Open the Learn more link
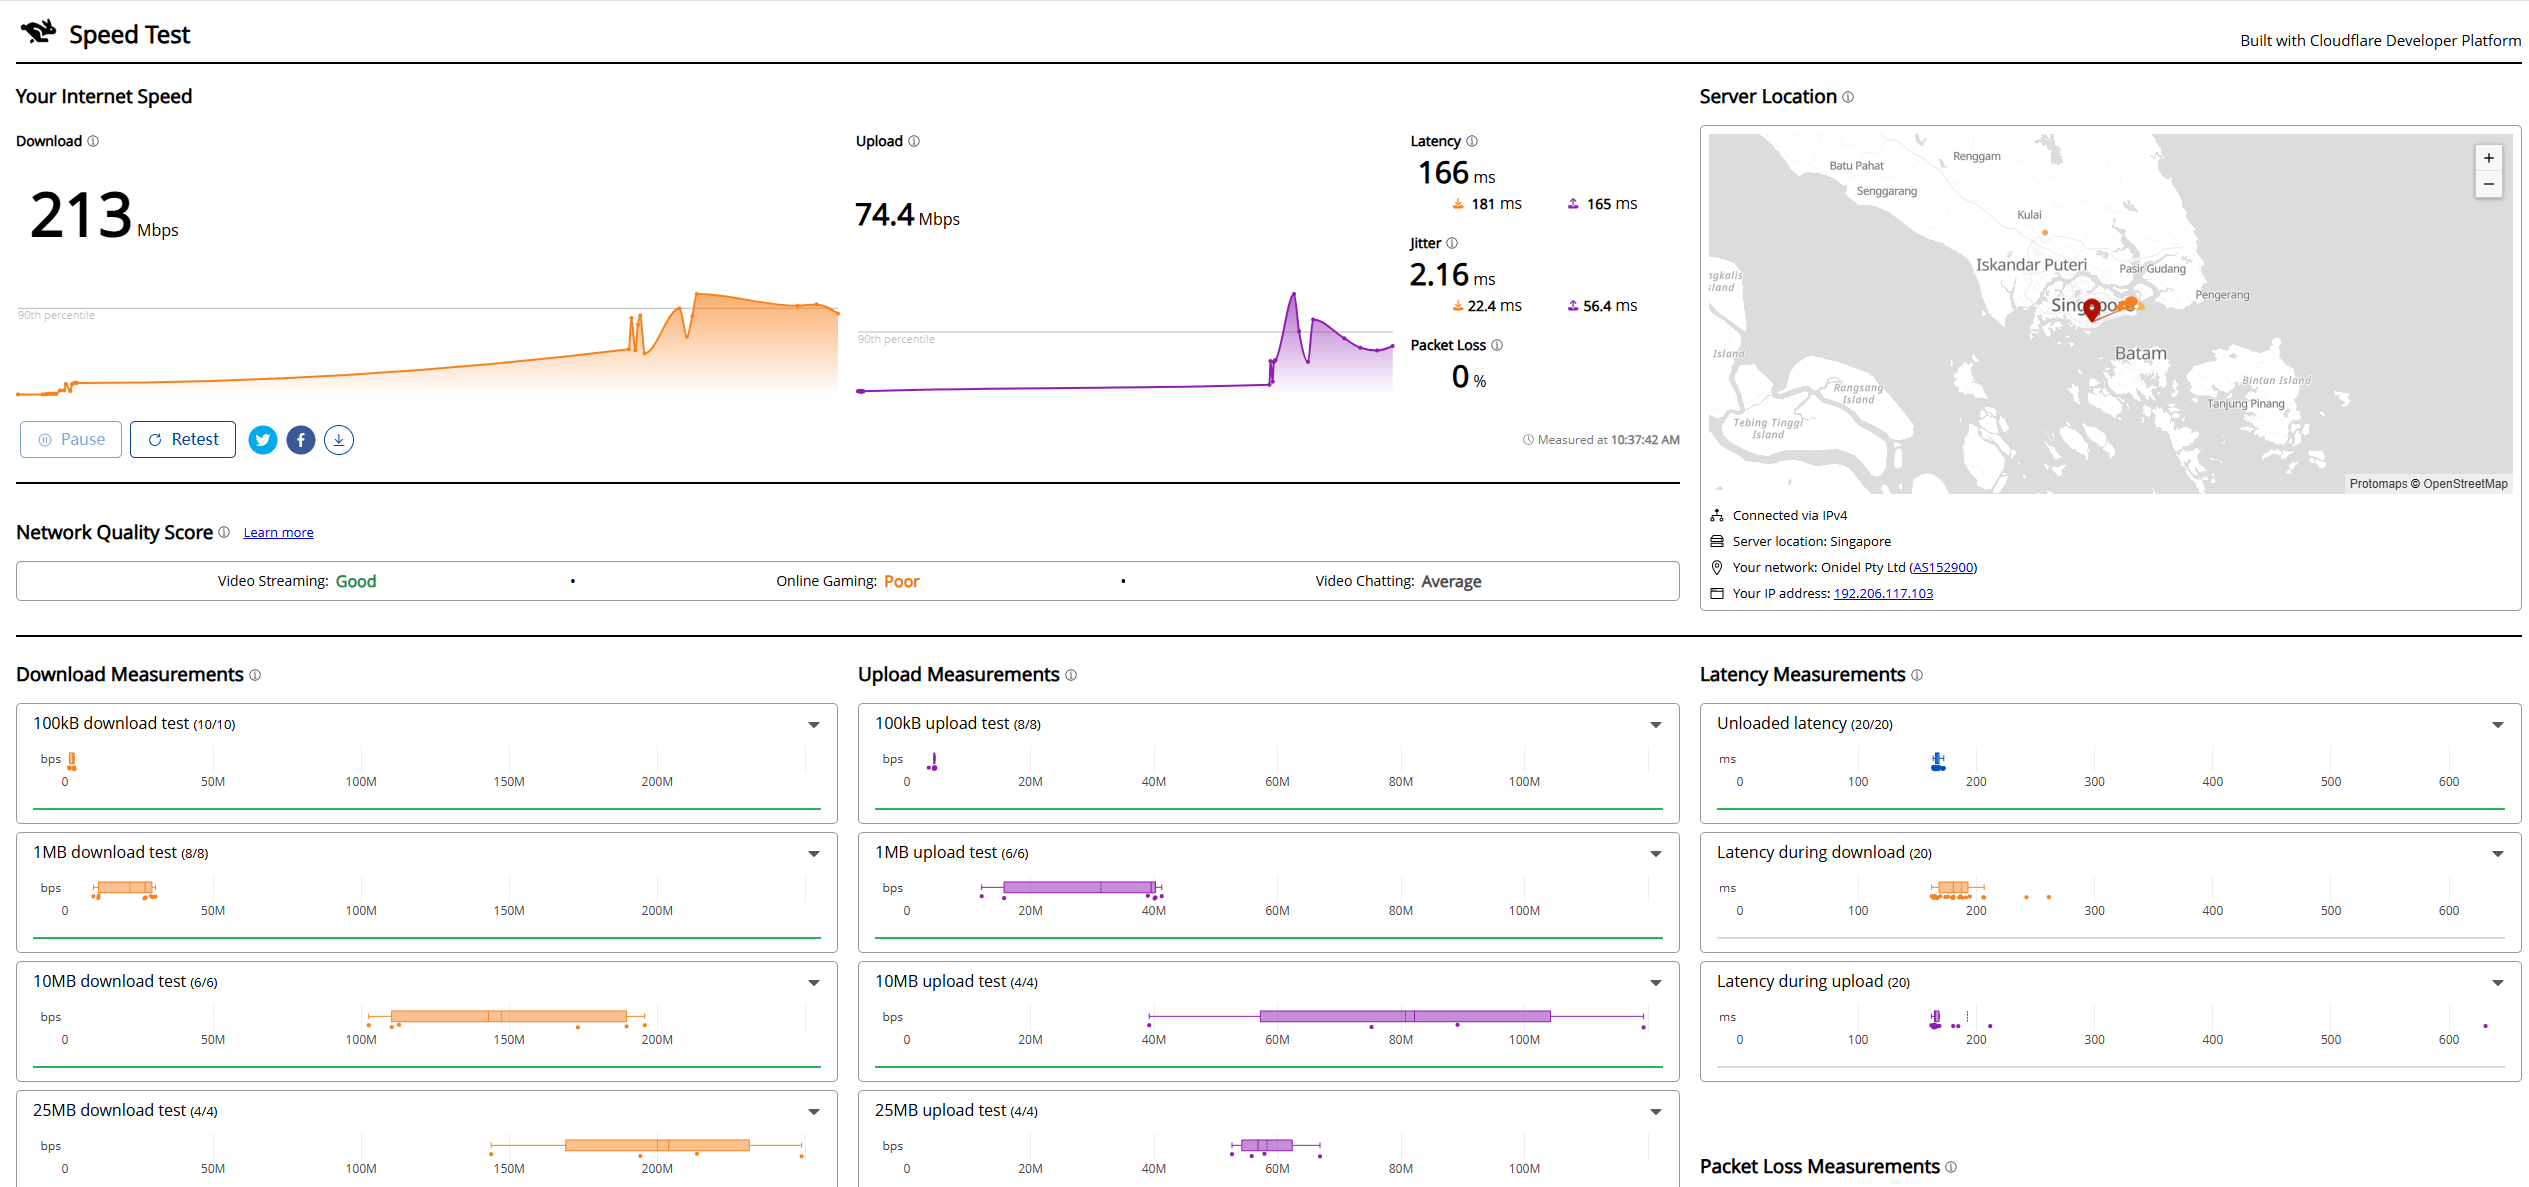Viewport: 2529px width, 1187px height. 278,533
